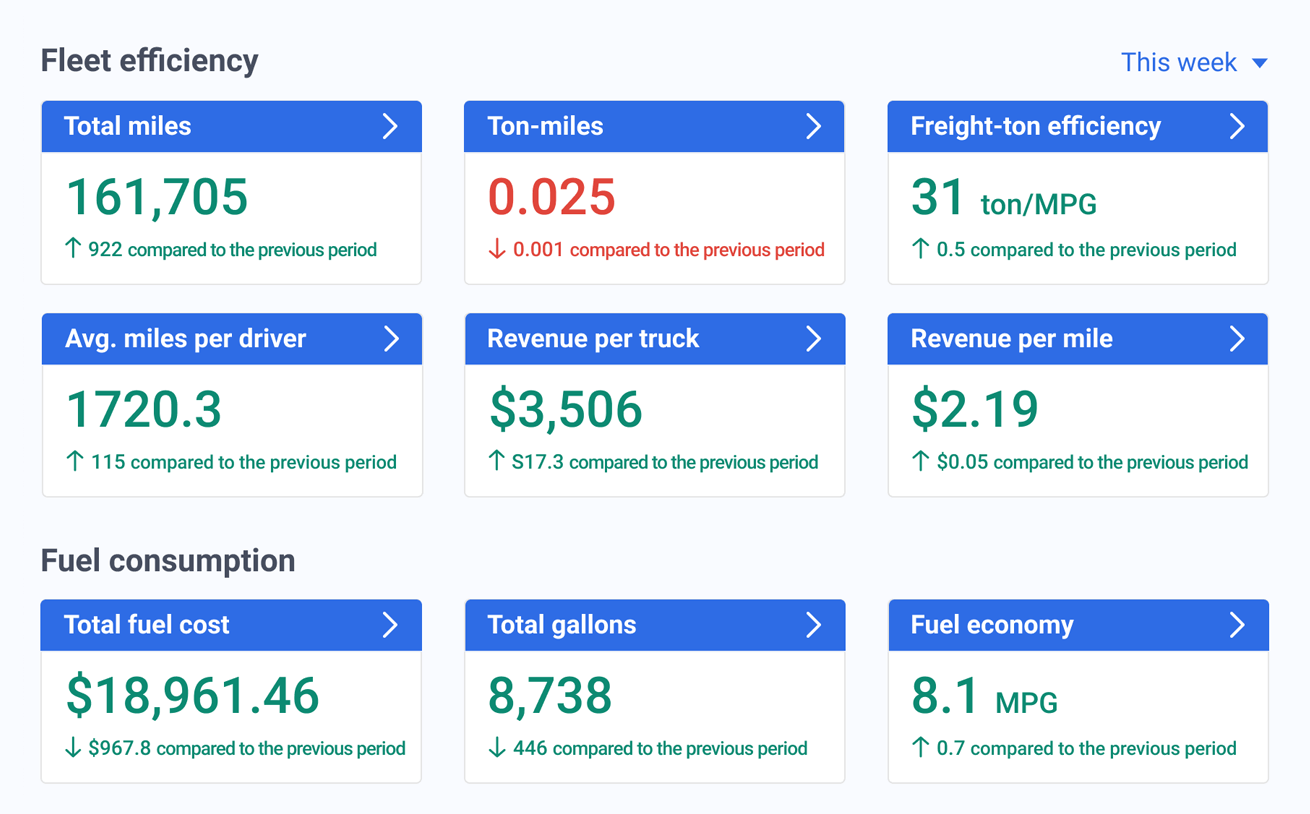Click the green up arrow beside Fuel economy change

coord(920,748)
